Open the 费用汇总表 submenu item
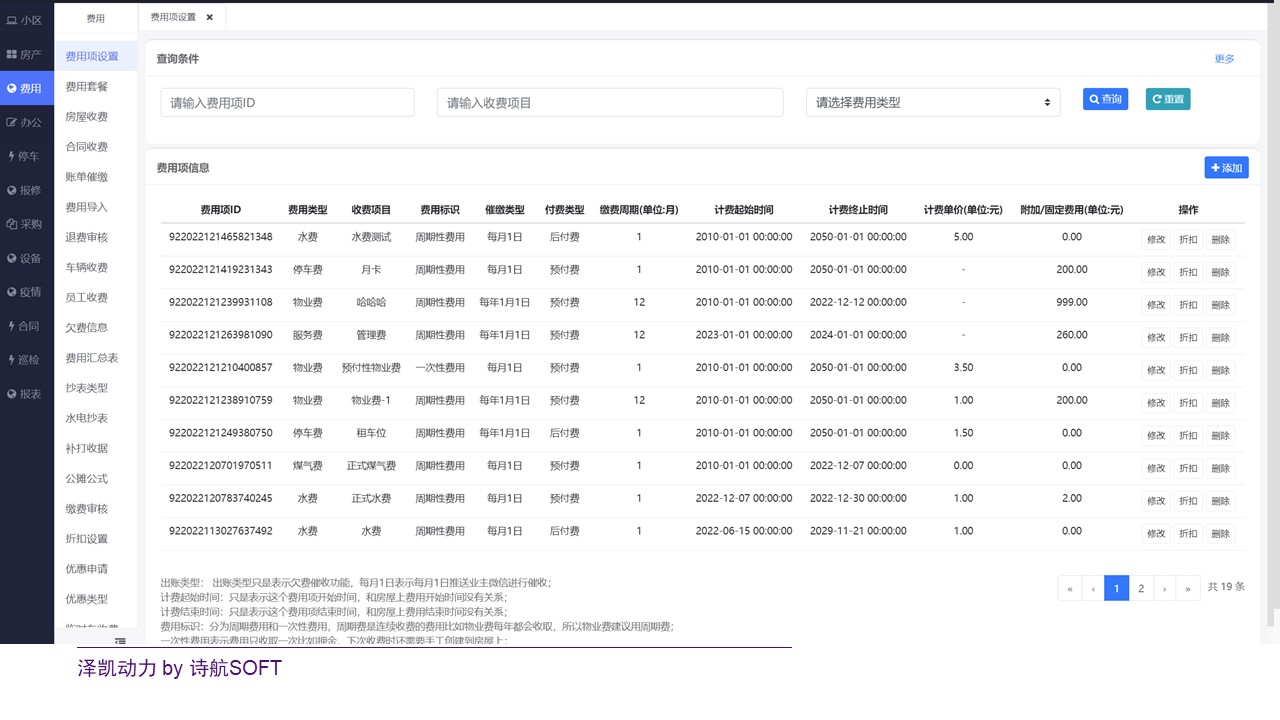This screenshot has height=720, width=1280. [x=96, y=357]
